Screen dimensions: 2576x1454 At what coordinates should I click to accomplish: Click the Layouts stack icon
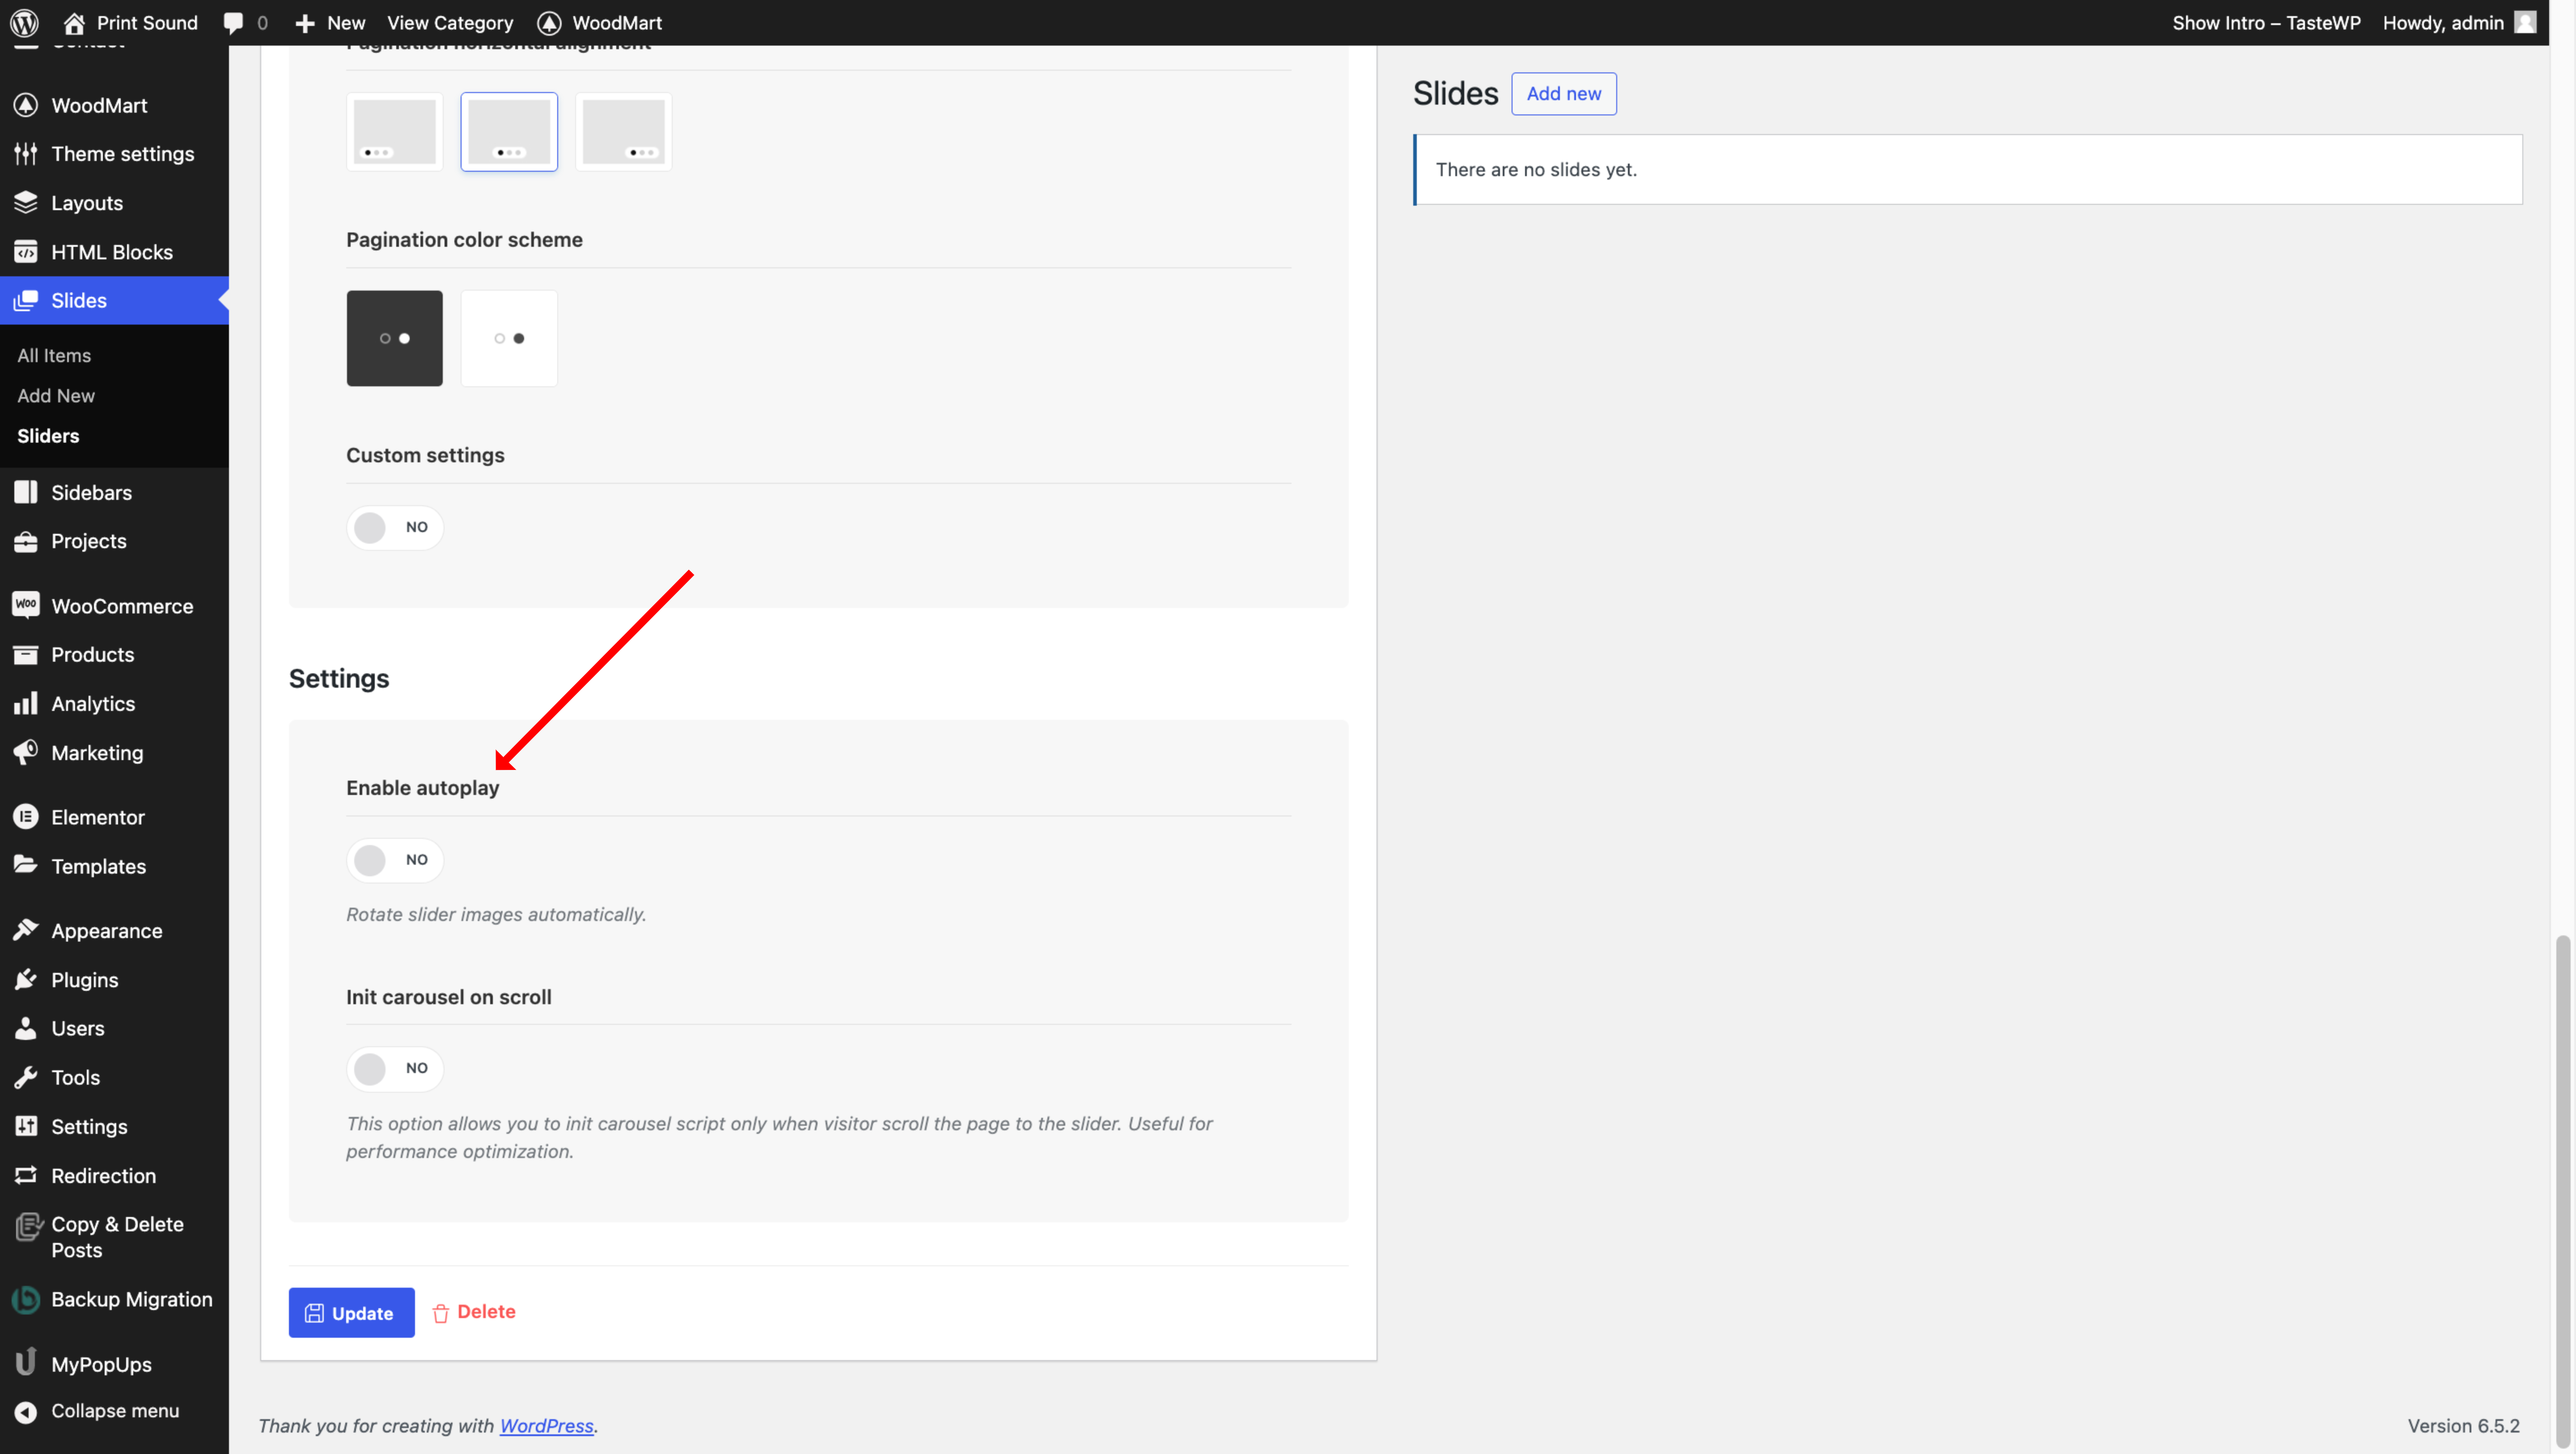[26, 202]
